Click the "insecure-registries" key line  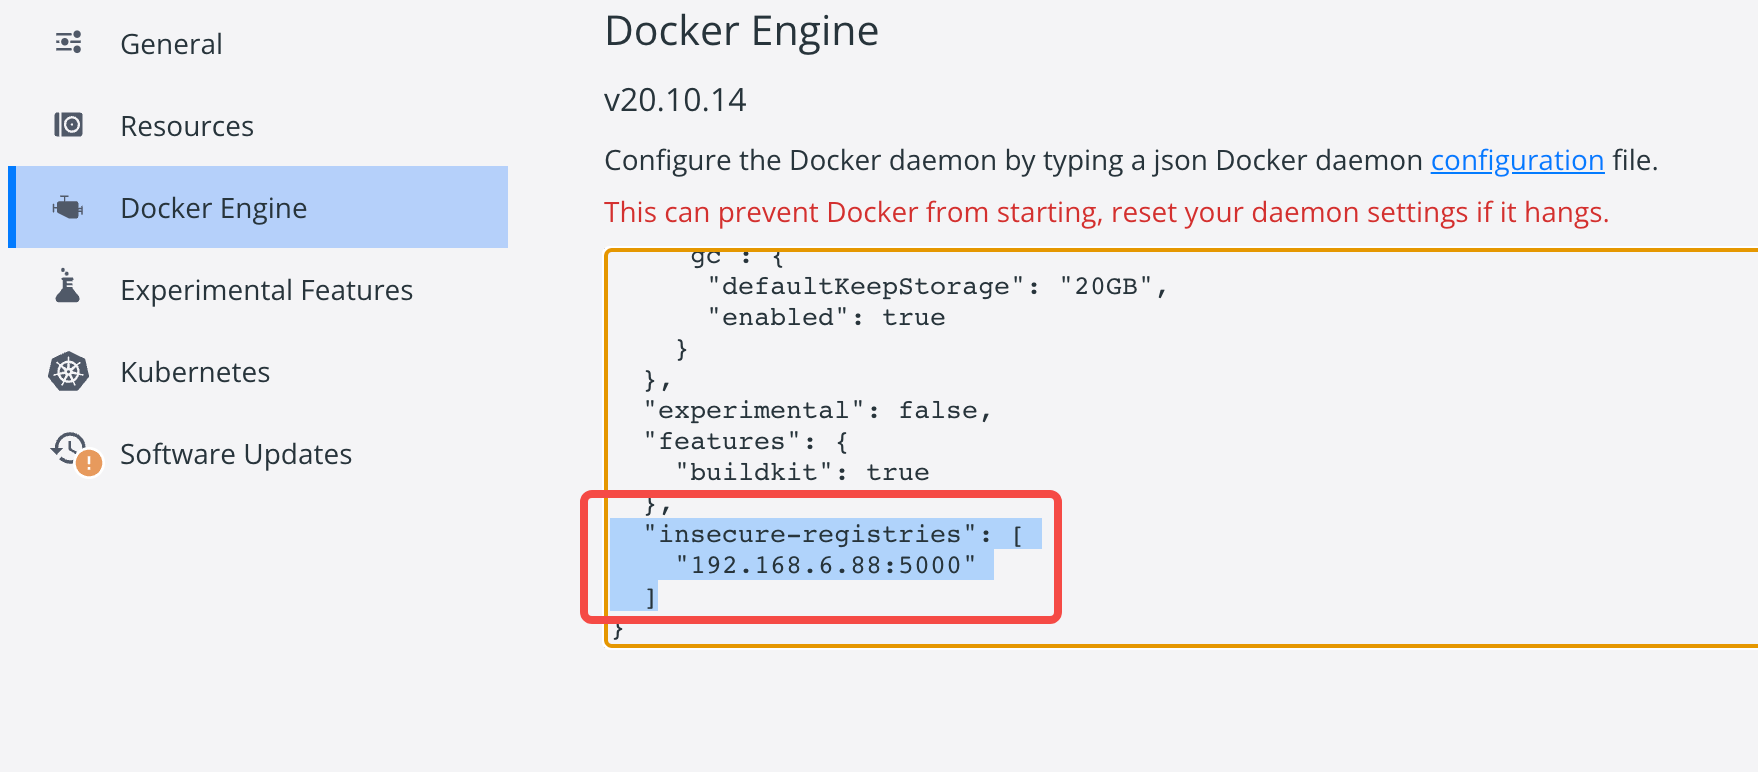click(x=834, y=535)
